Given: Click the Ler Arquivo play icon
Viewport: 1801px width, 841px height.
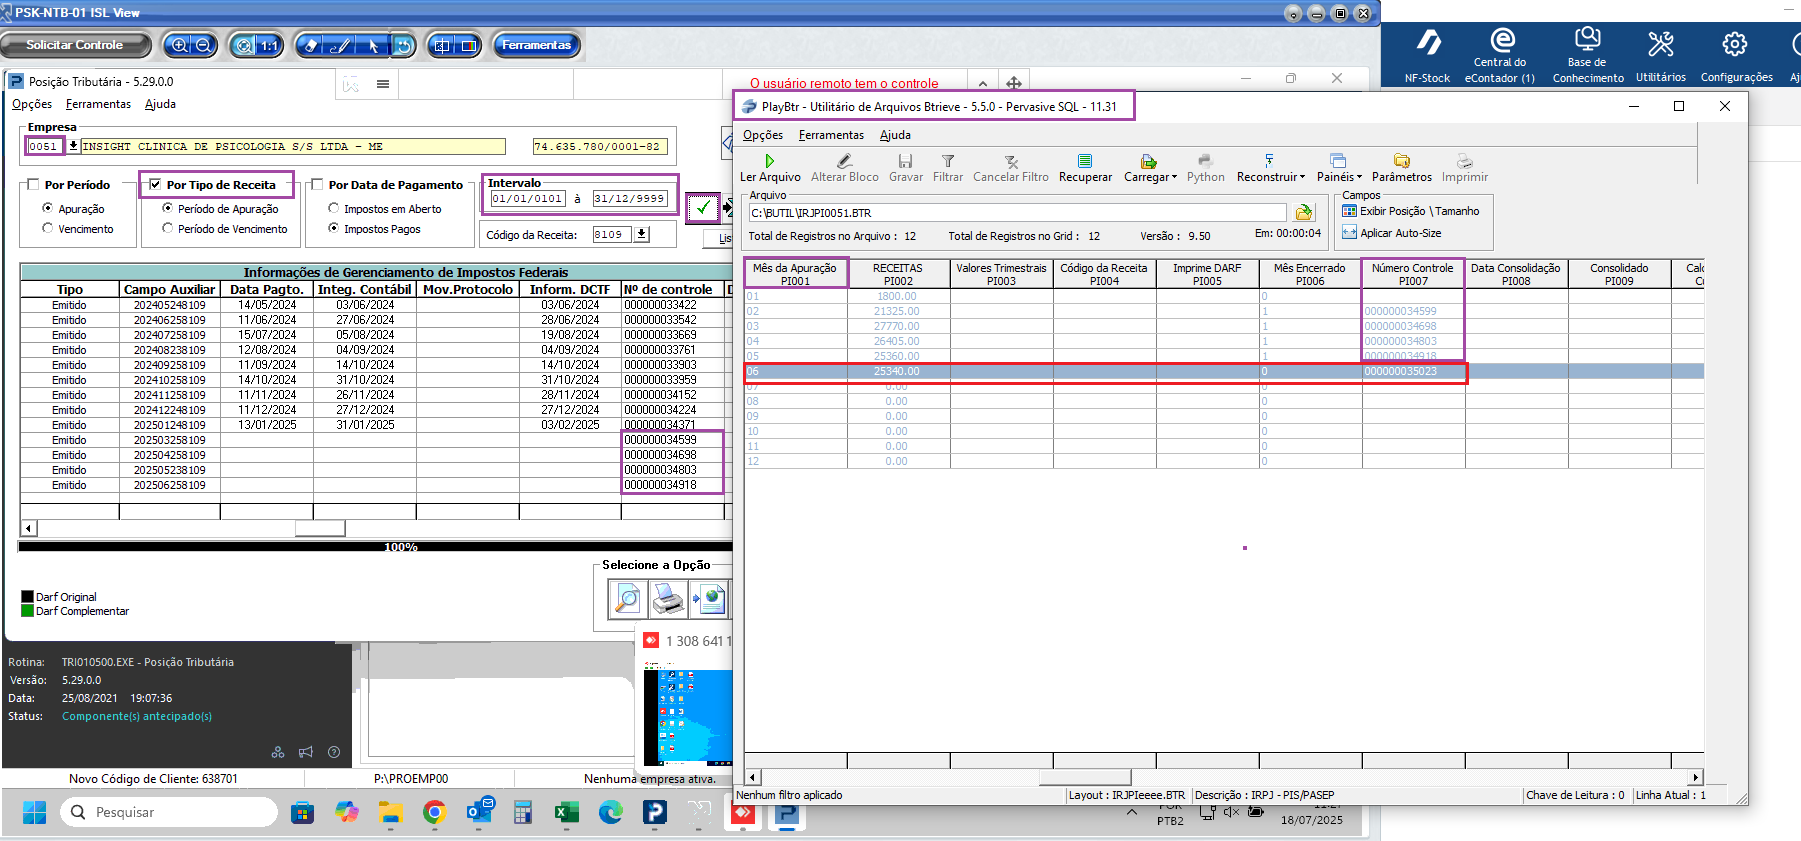Looking at the screenshot, I should coord(769,161).
